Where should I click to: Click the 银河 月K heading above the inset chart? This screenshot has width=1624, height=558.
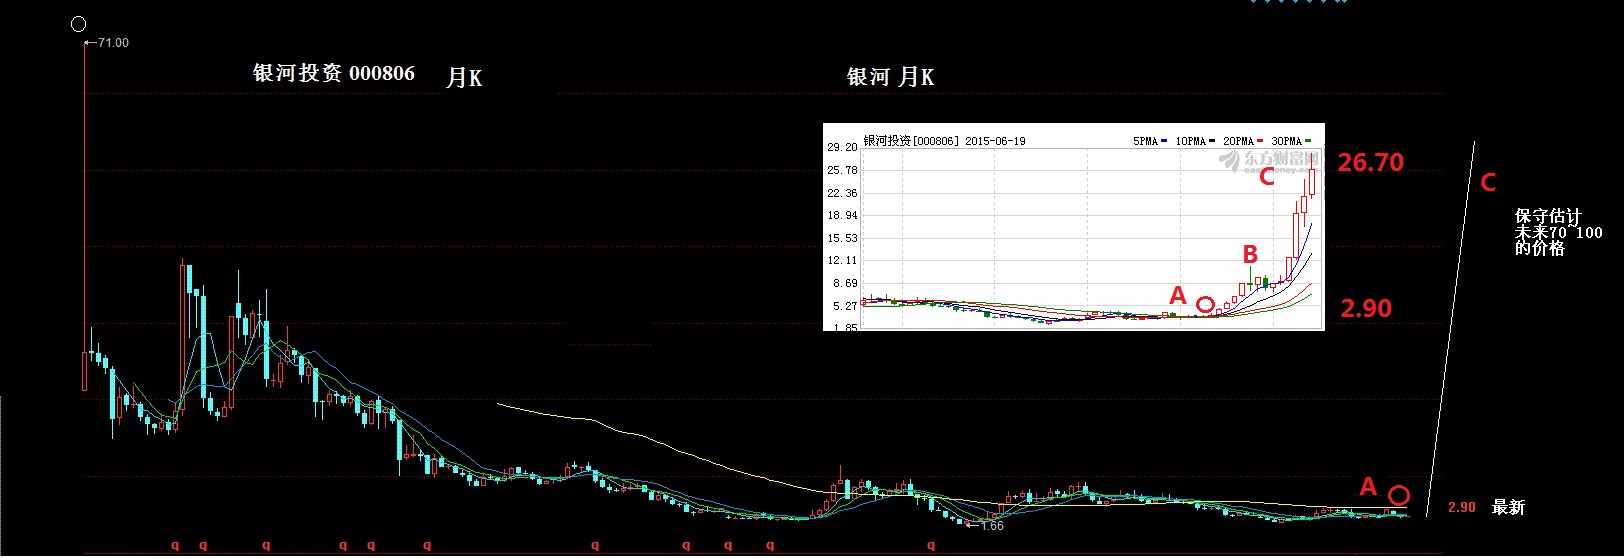pyautogui.click(x=890, y=77)
